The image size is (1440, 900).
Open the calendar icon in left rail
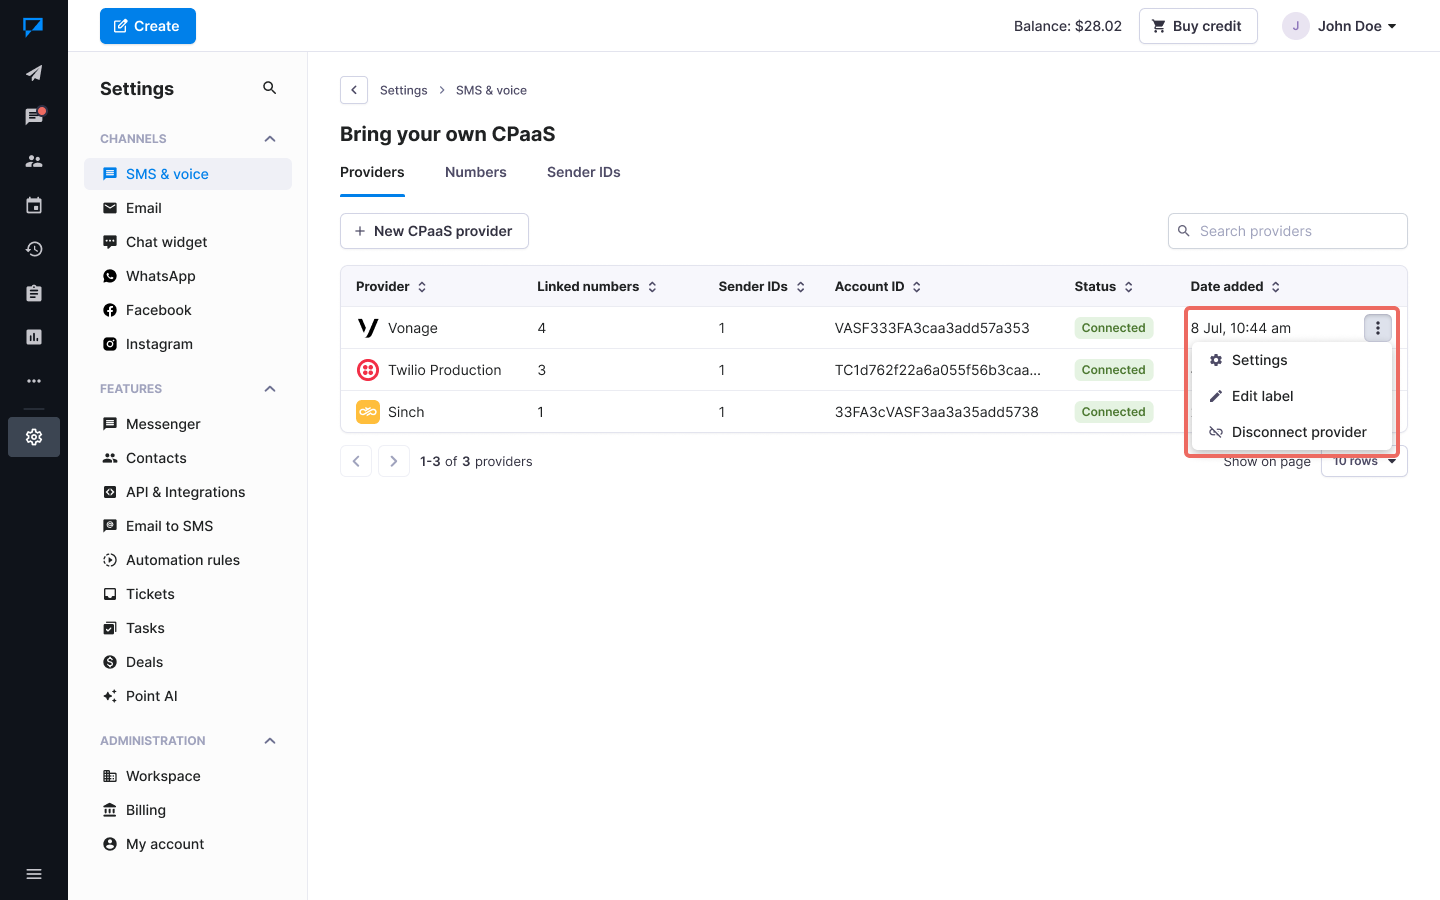coord(34,205)
